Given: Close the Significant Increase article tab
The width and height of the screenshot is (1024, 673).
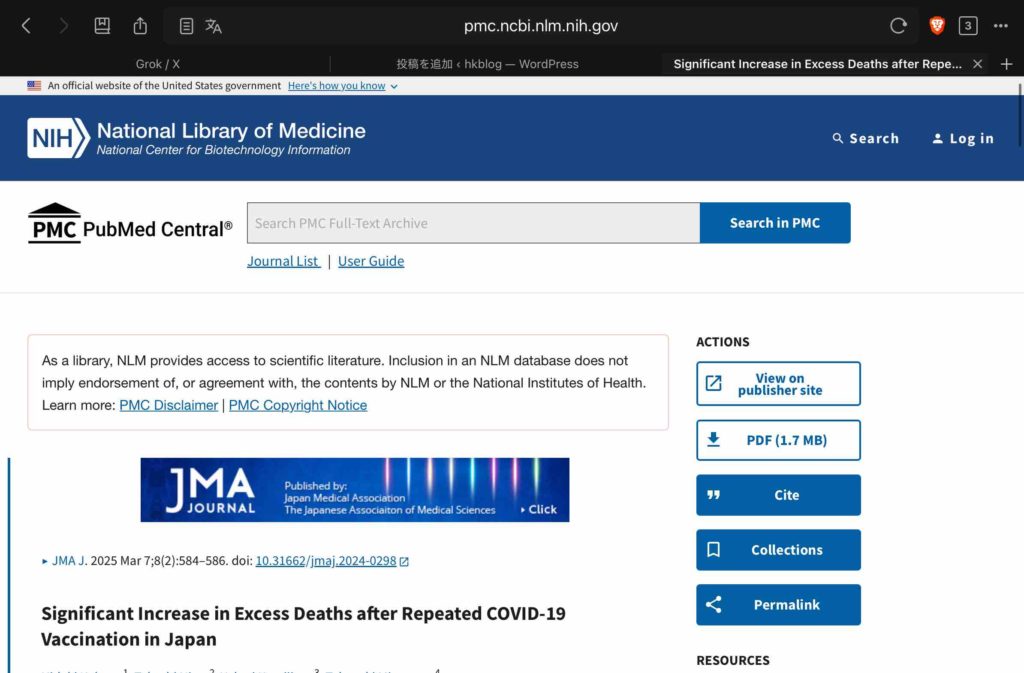Looking at the screenshot, I should [x=977, y=64].
